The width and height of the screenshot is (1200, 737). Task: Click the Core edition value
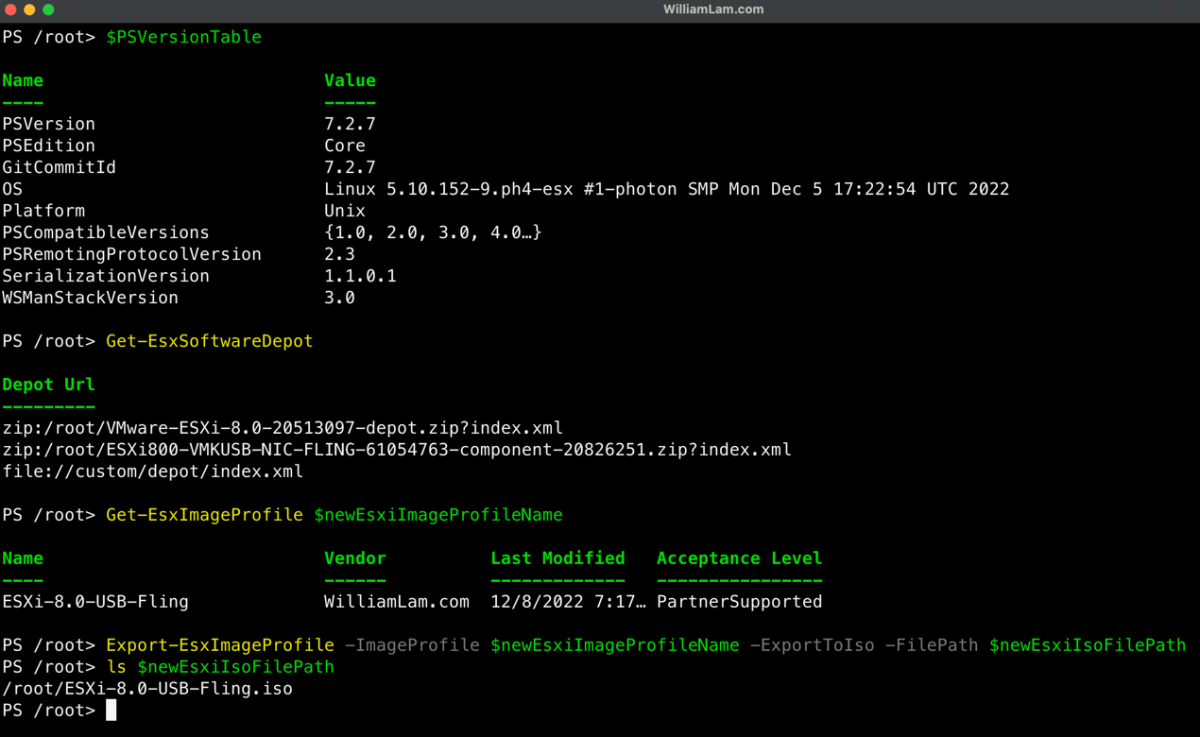345,146
